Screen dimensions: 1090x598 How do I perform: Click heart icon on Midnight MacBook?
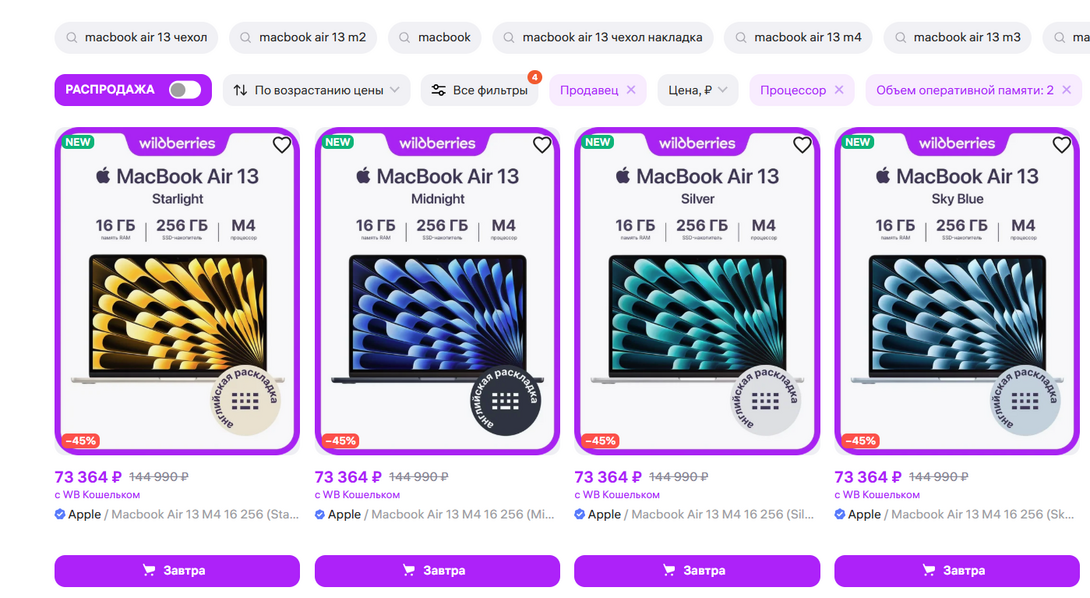(542, 145)
